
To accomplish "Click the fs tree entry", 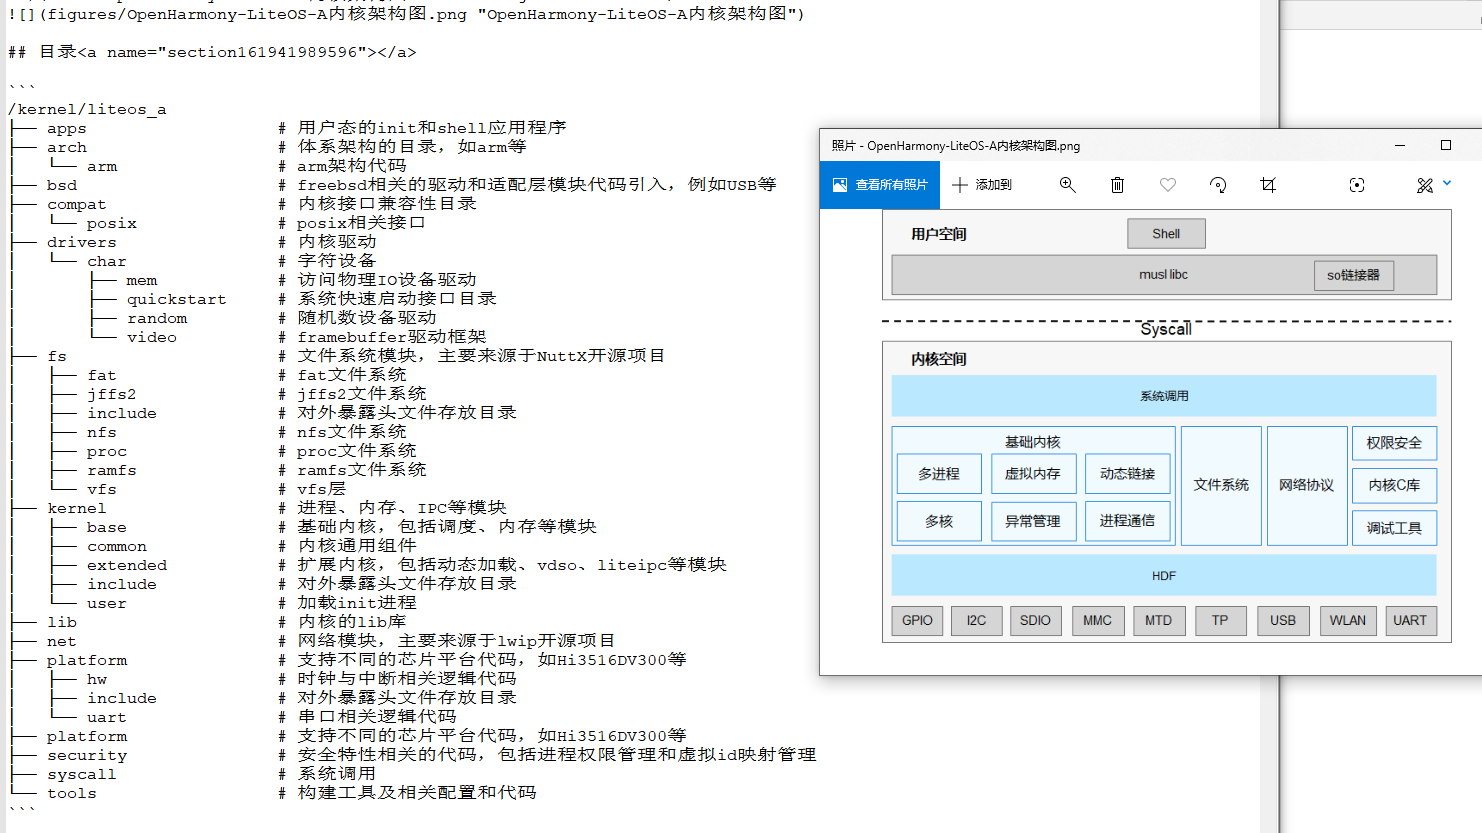I will coord(57,357).
